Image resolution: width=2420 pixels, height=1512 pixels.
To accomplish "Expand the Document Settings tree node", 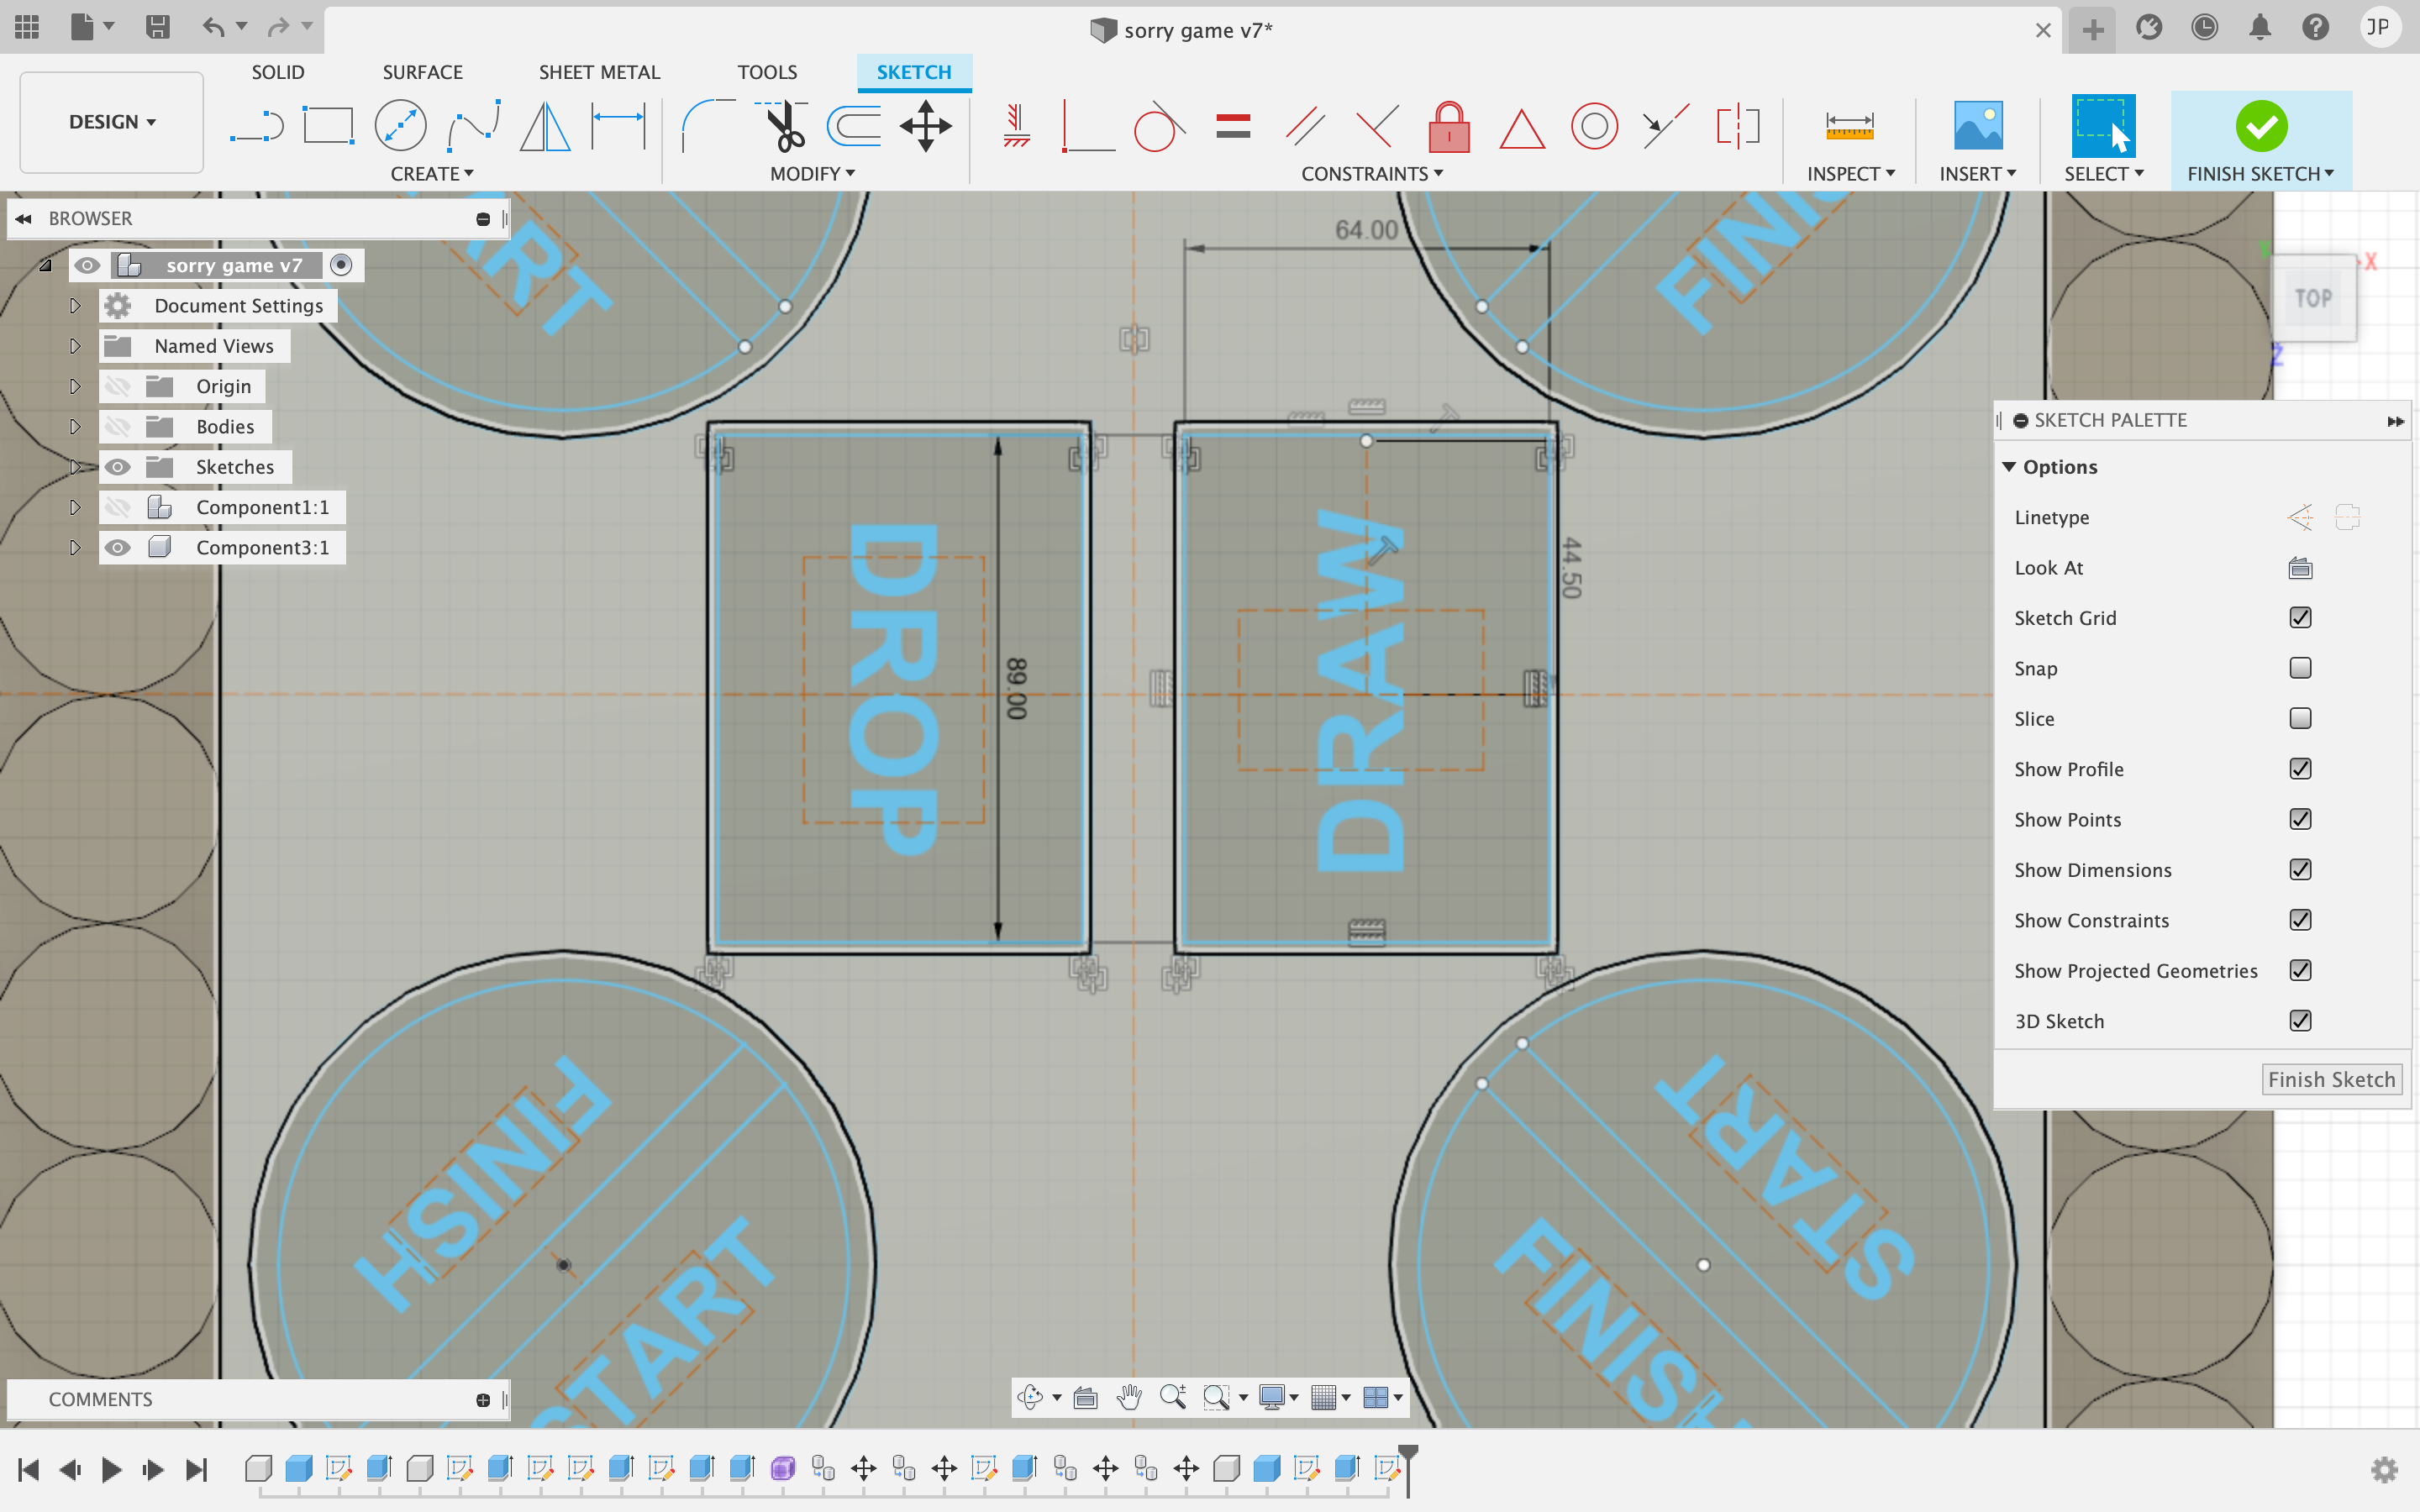I will [74, 306].
